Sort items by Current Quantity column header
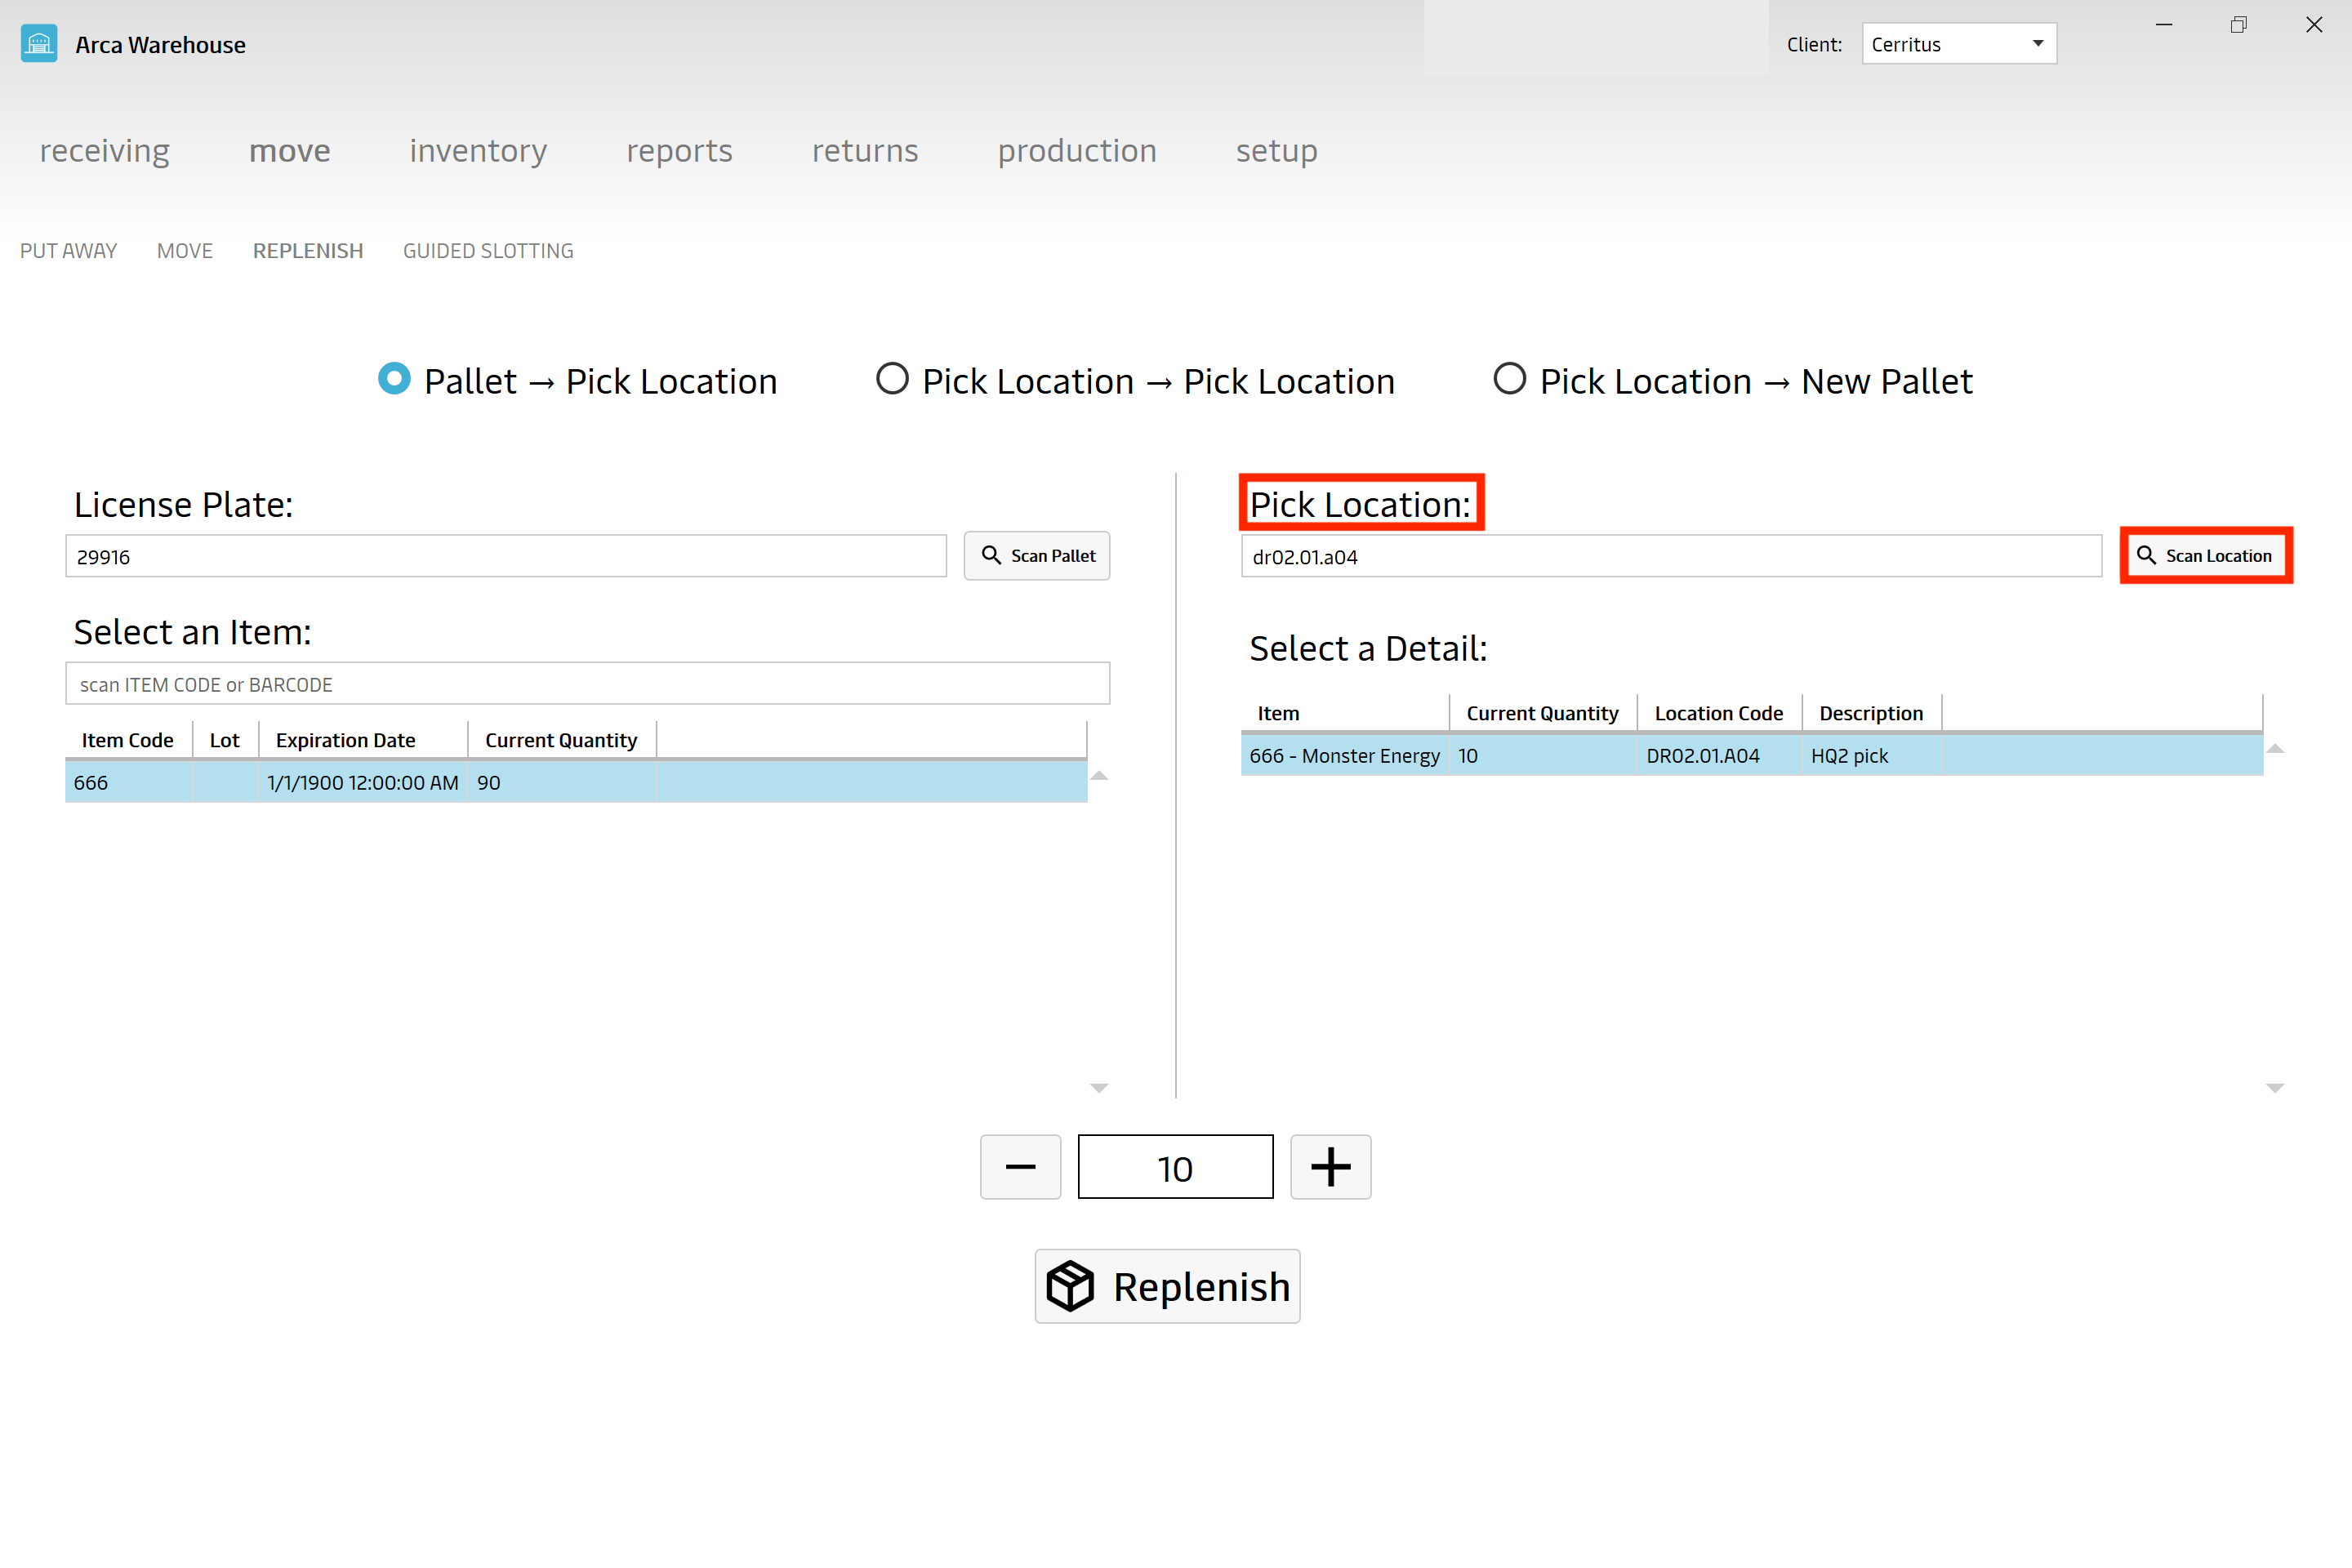2352x1568 pixels. pyautogui.click(x=561, y=740)
